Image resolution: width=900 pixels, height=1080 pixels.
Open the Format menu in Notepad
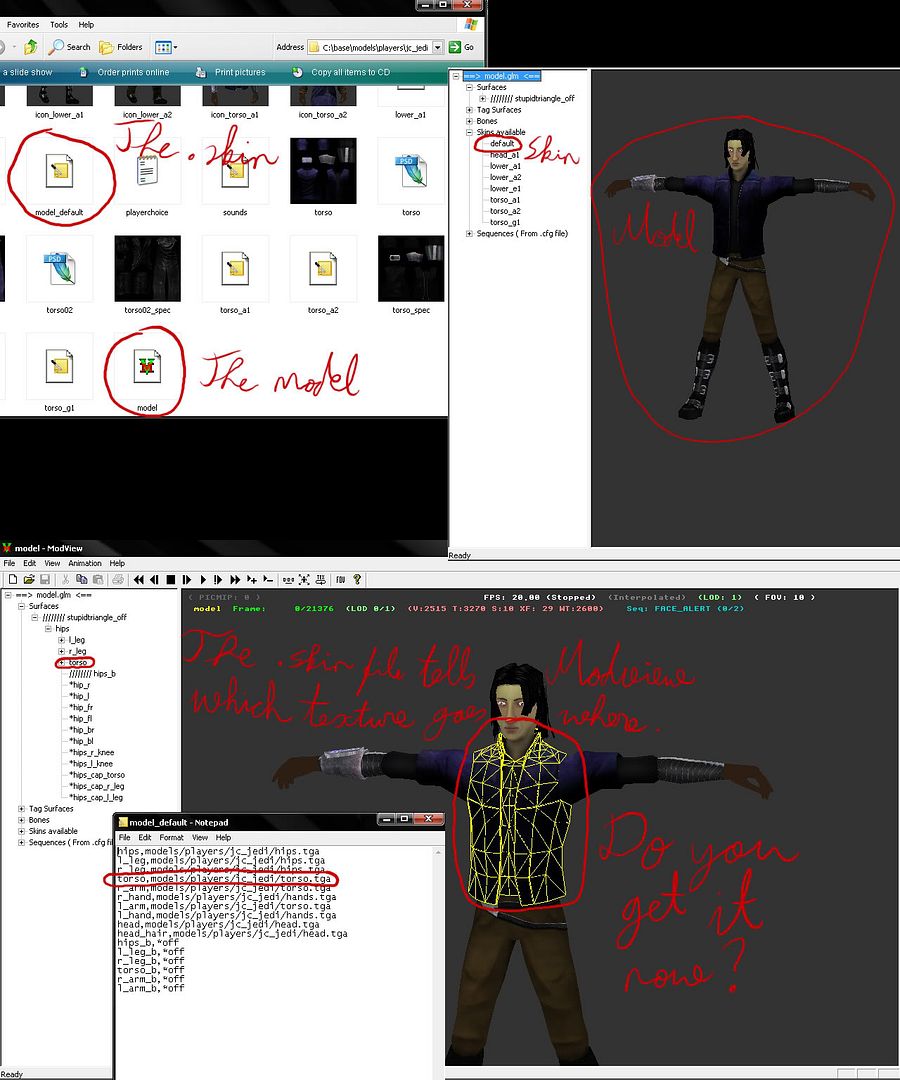point(171,838)
